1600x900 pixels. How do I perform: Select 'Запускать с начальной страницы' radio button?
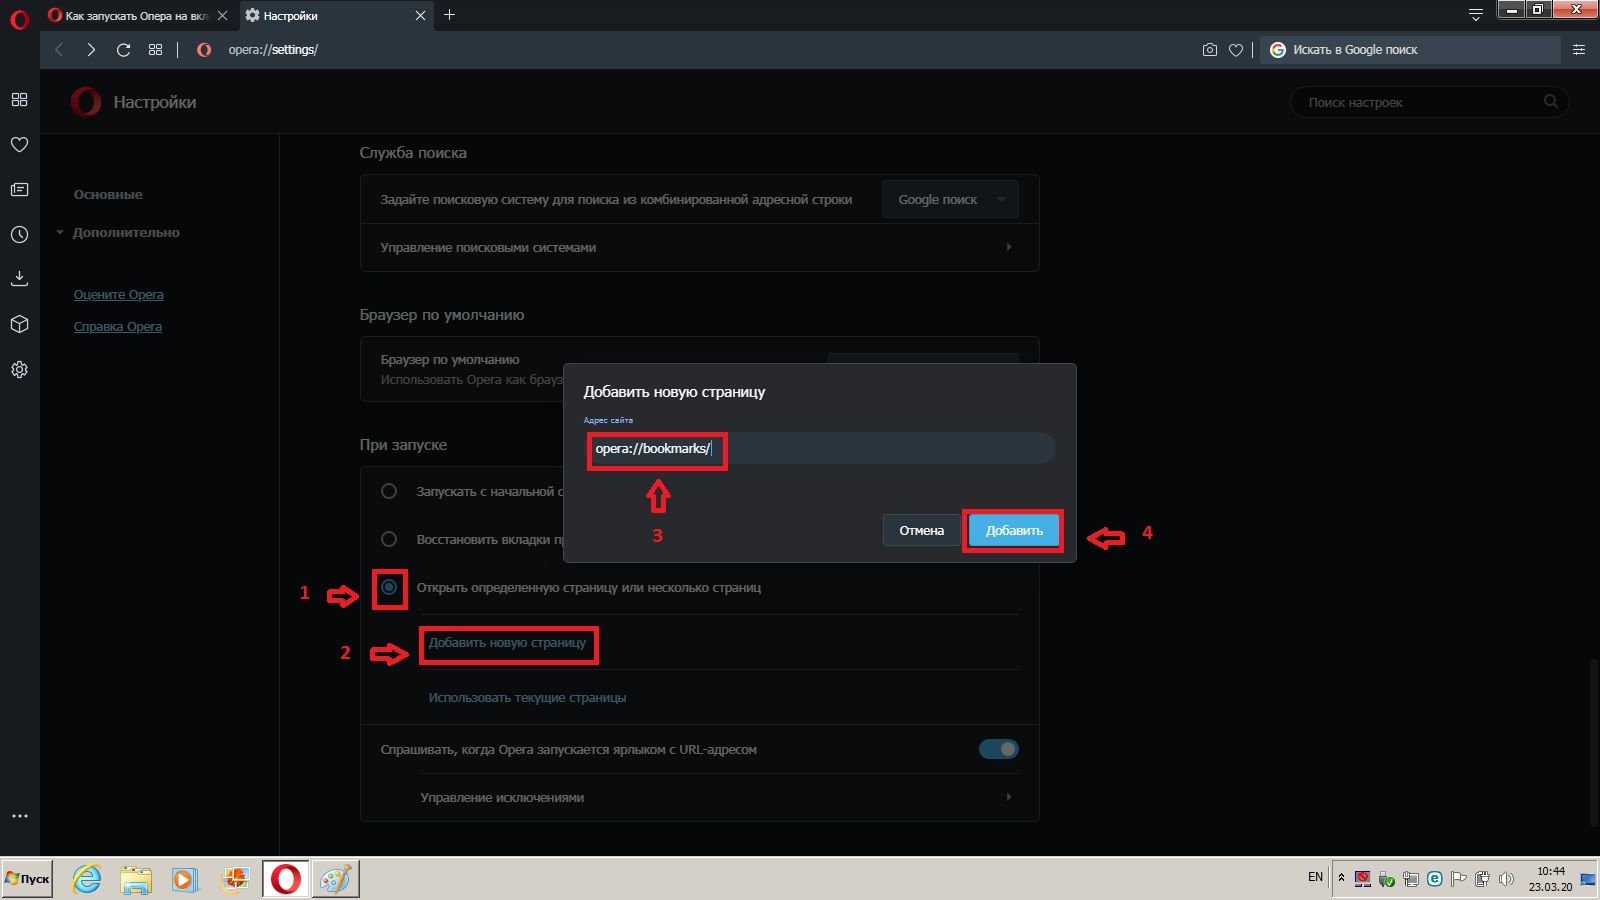pos(389,491)
